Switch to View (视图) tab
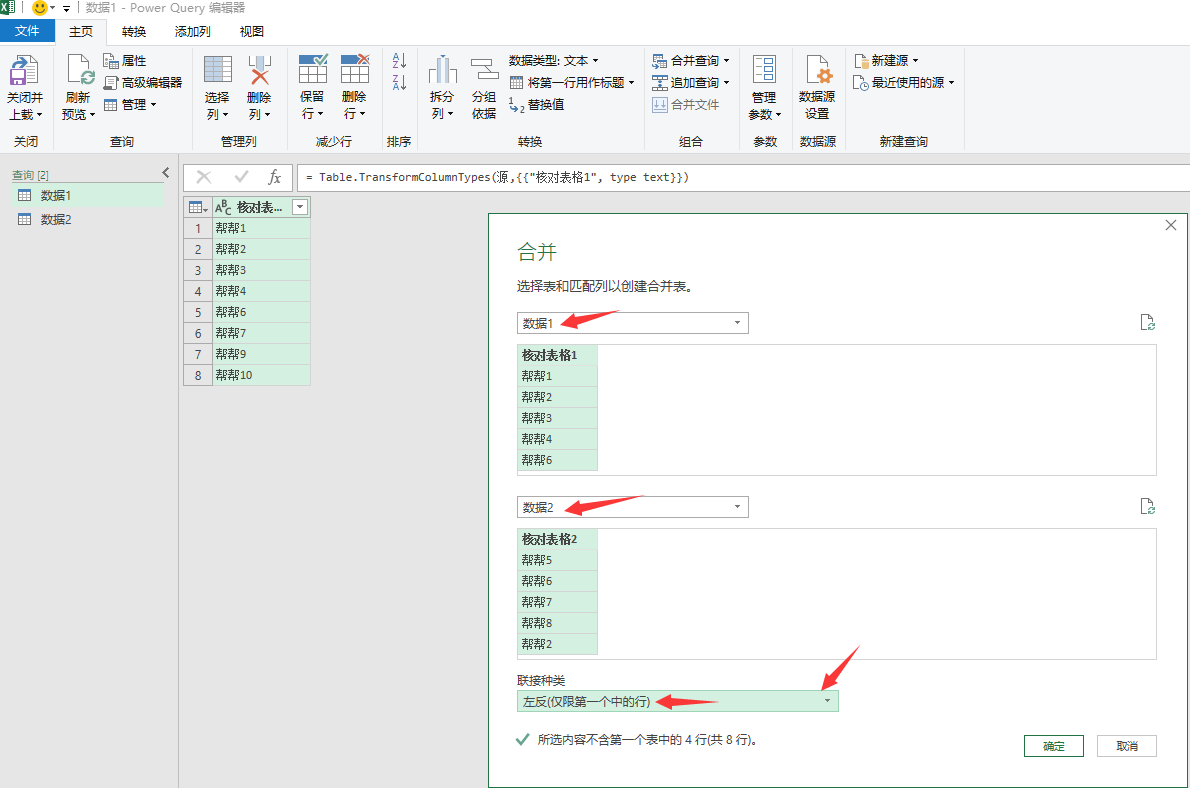 tap(252, 32)
